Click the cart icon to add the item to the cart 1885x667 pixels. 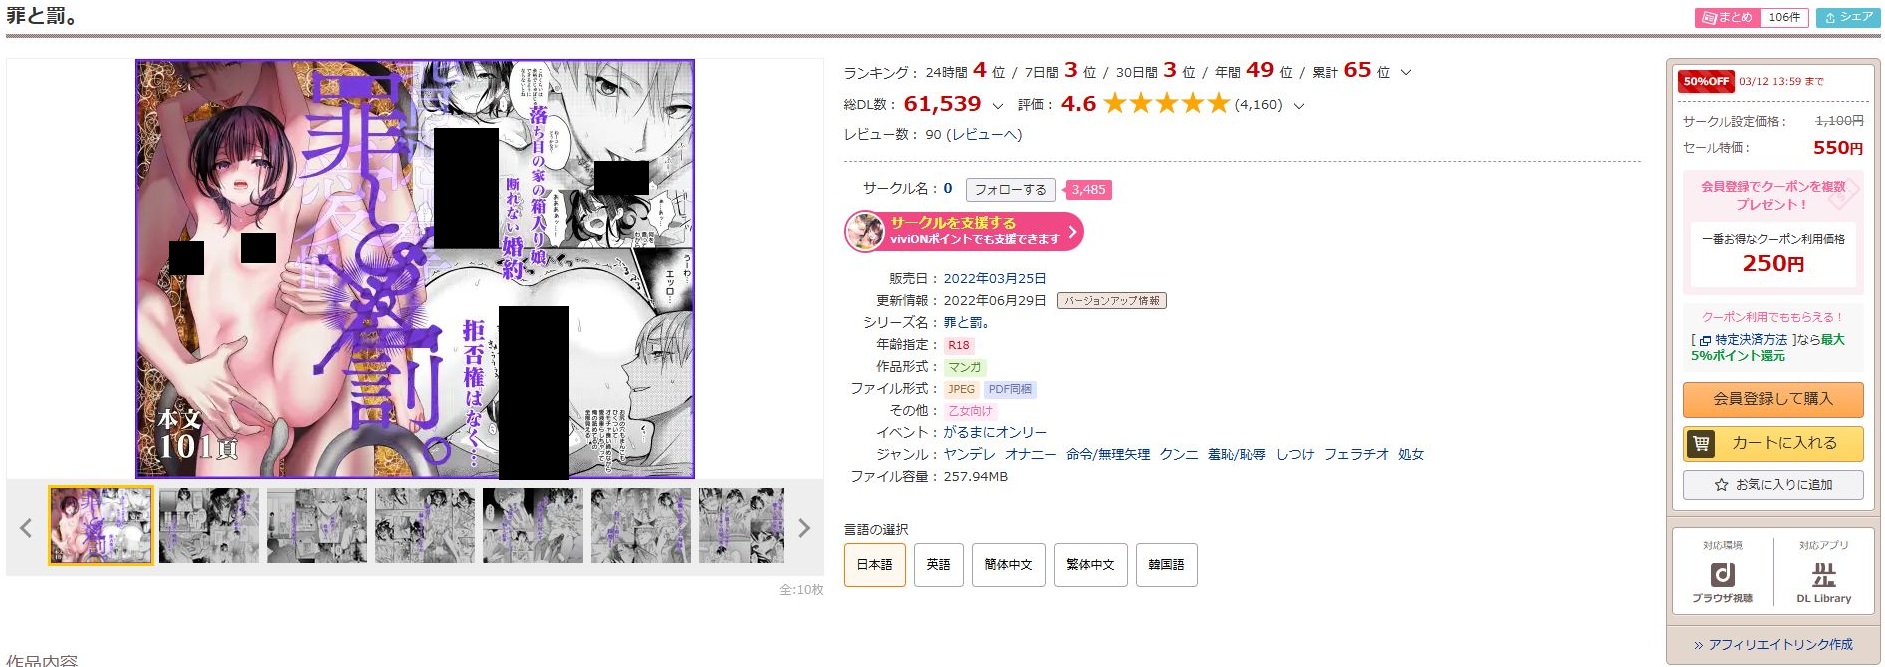point(1701,443)
